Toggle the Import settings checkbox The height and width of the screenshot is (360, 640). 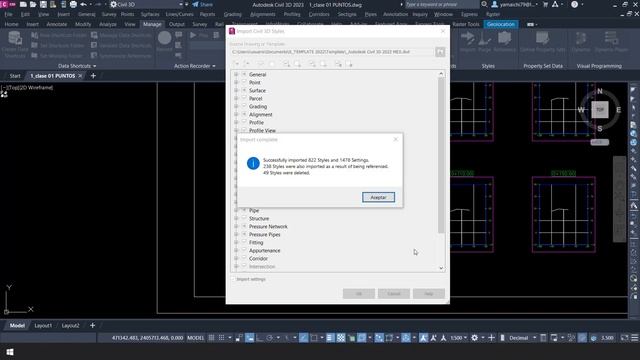click(233, 279)
